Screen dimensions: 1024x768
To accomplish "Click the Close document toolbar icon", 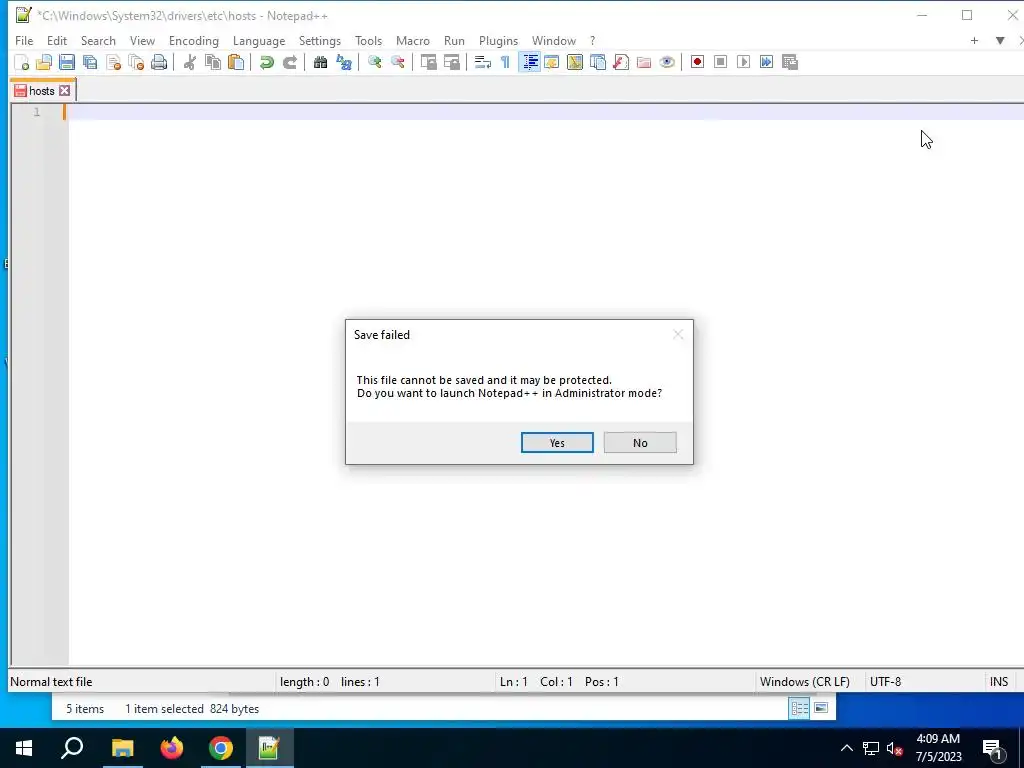I will (x=113, y=62).
